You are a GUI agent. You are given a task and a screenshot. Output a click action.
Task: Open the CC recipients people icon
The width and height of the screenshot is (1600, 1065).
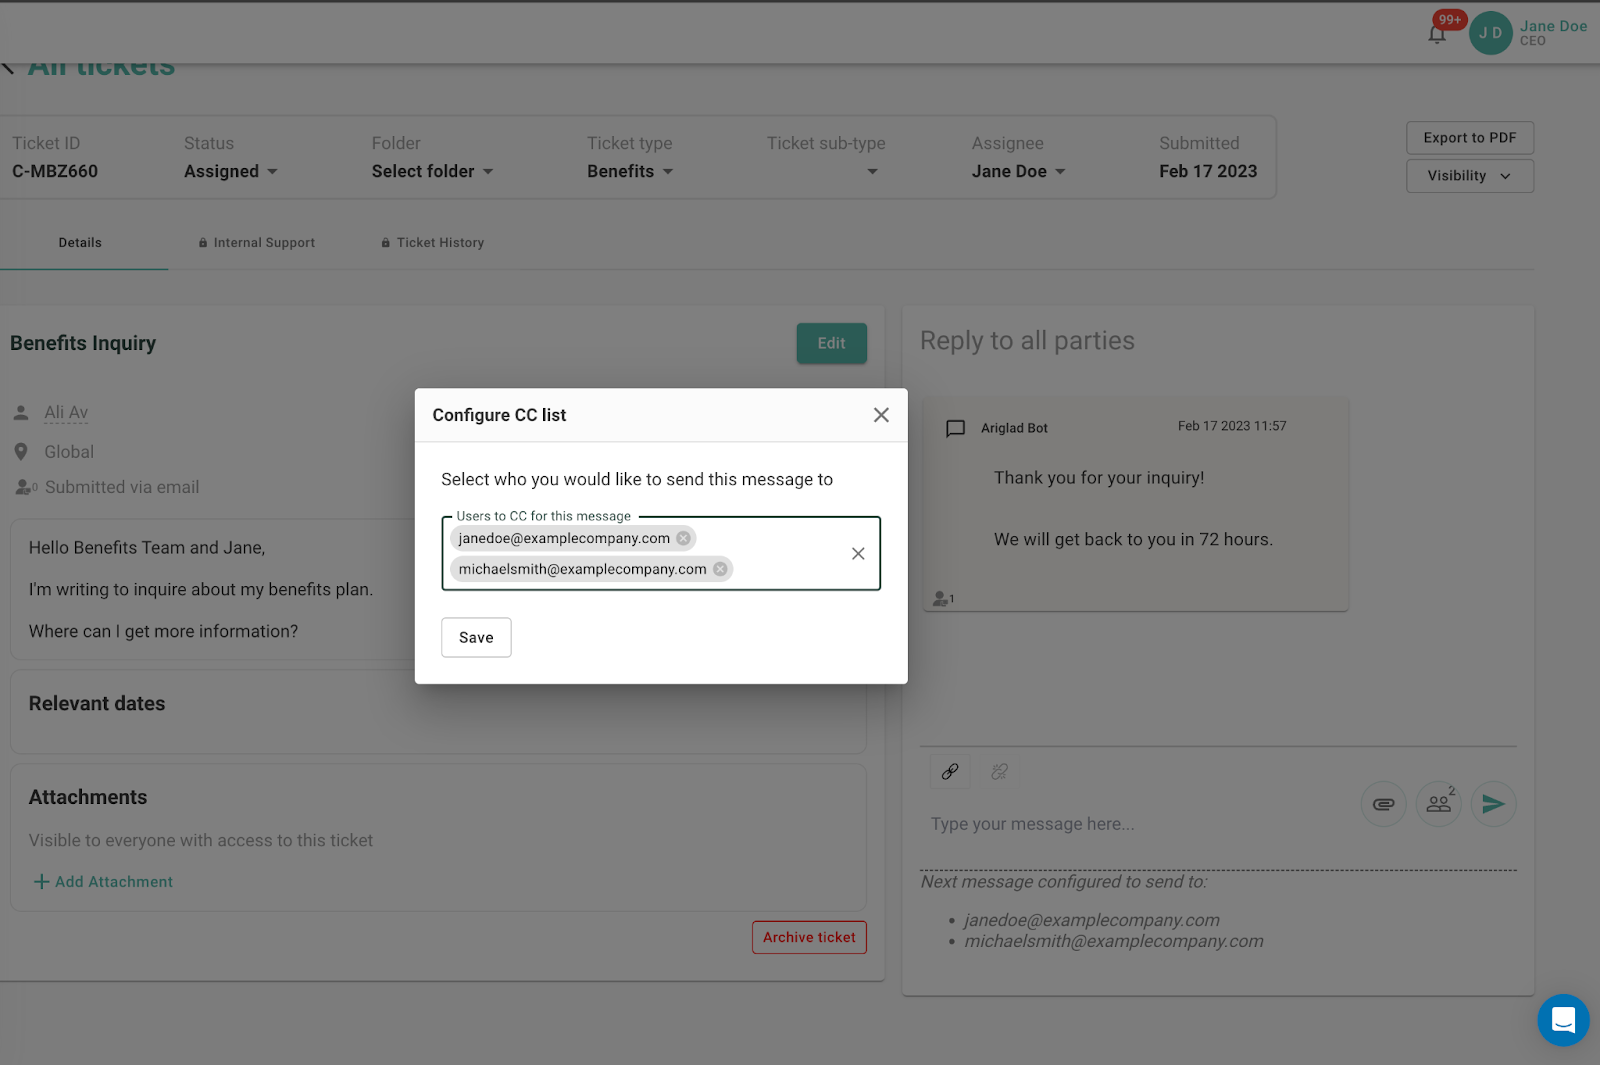(x=1439, y=804)
